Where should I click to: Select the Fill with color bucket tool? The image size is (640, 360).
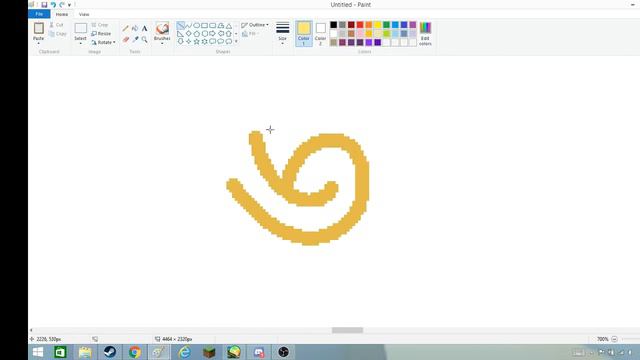coord(135,29)
